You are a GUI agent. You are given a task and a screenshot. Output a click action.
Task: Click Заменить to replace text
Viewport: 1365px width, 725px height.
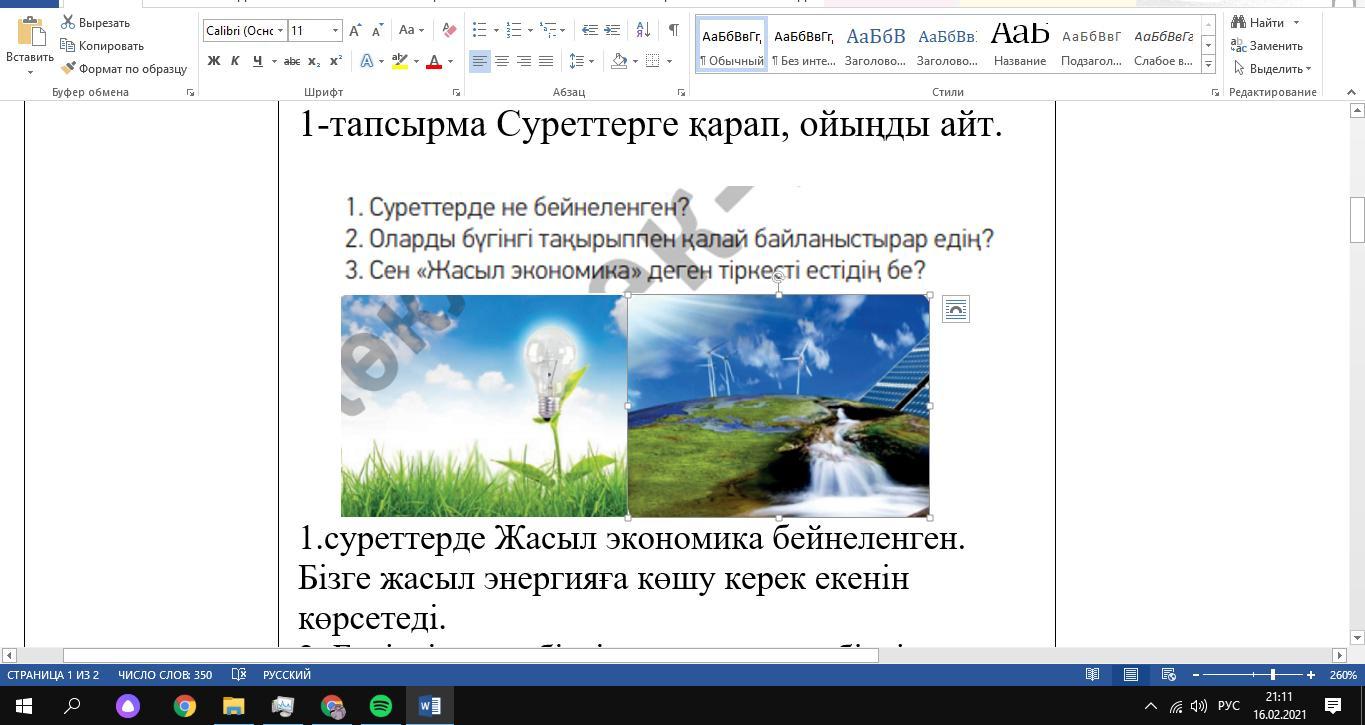pyautogui.click(x=1266, y=46)
